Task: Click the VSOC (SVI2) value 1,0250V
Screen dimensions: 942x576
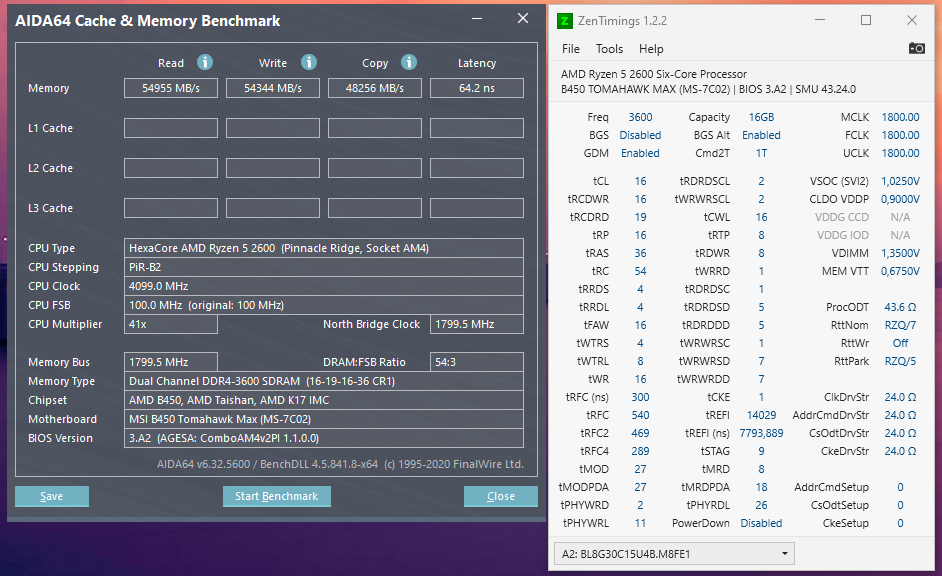Action: 900,181
